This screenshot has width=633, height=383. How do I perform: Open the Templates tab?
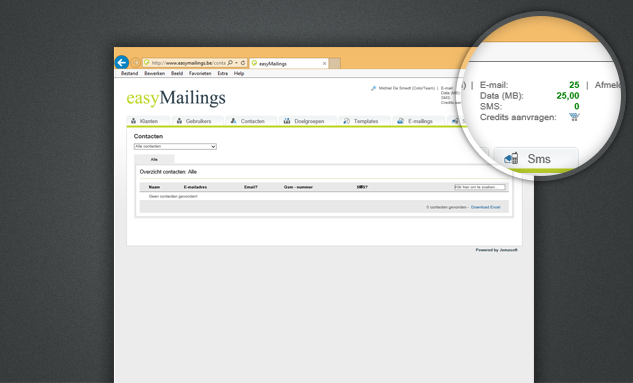coord(365,121)
